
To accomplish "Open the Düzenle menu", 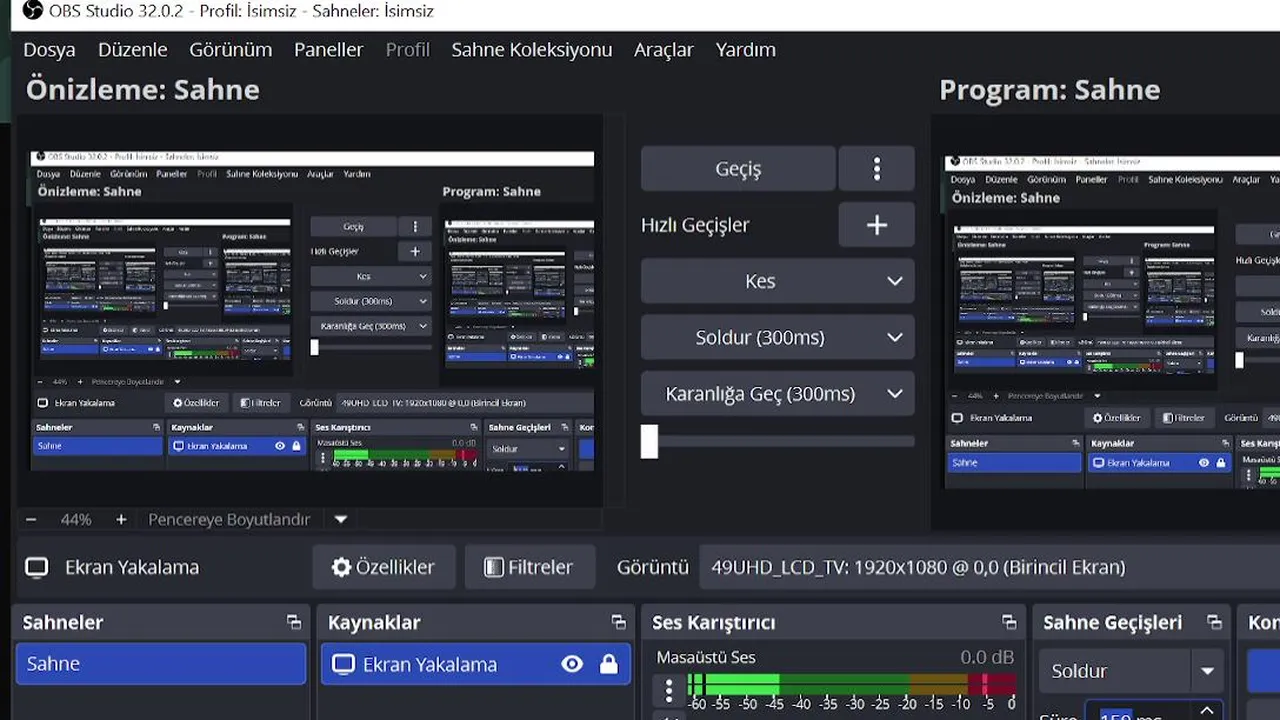I will tap(132, 49).
